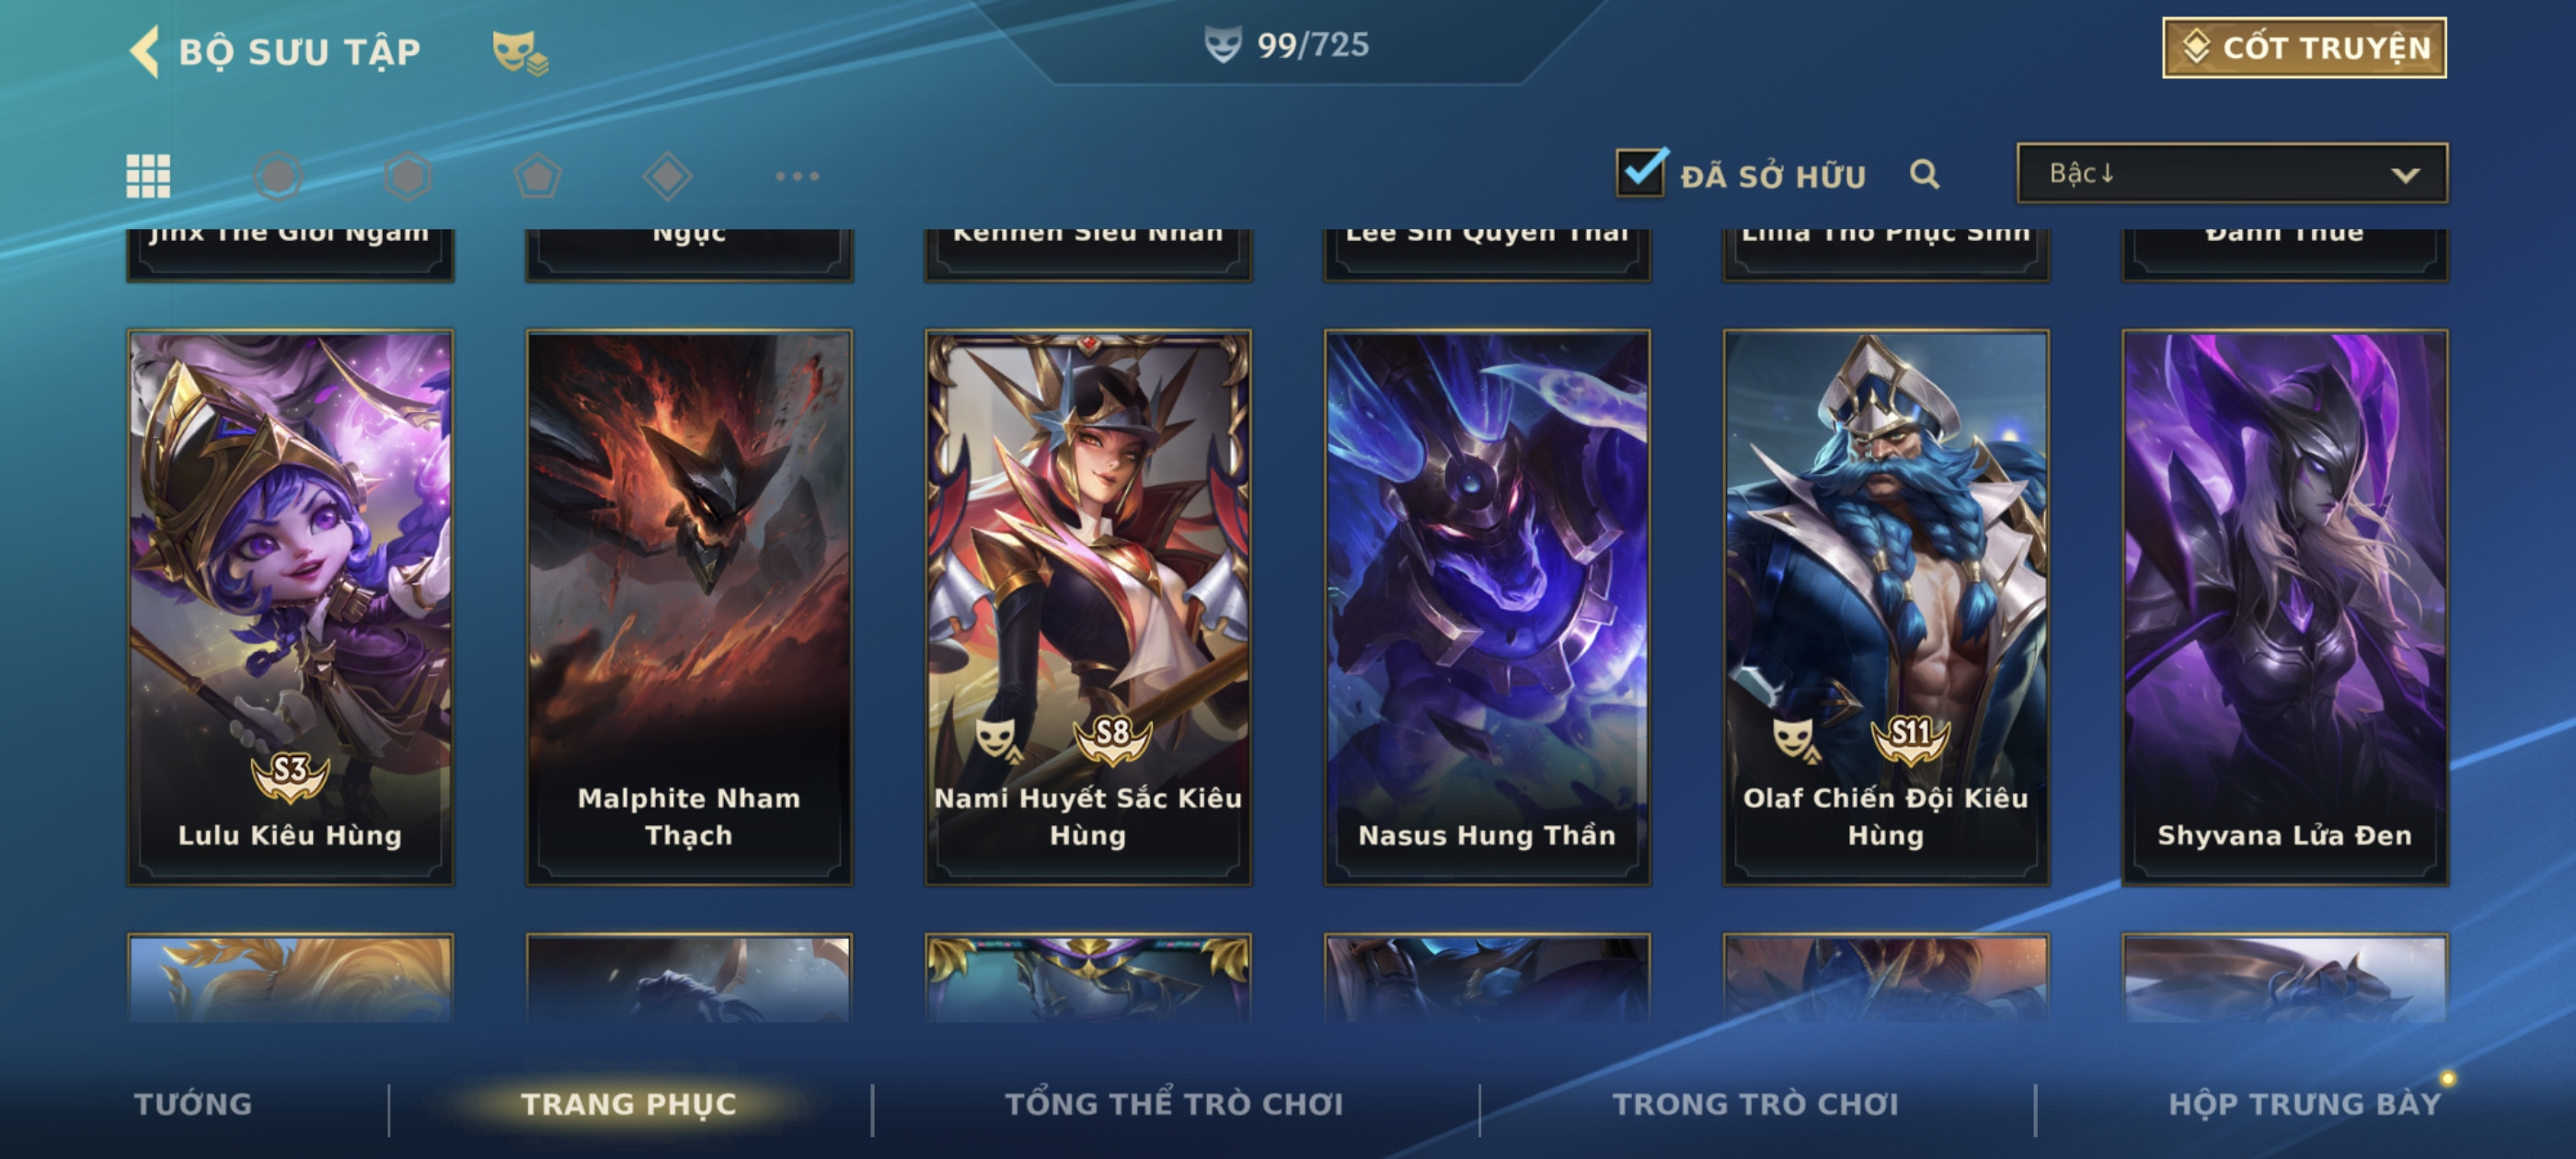Open the Hộp Trưng Bày tab

tap(2304, 1104)
